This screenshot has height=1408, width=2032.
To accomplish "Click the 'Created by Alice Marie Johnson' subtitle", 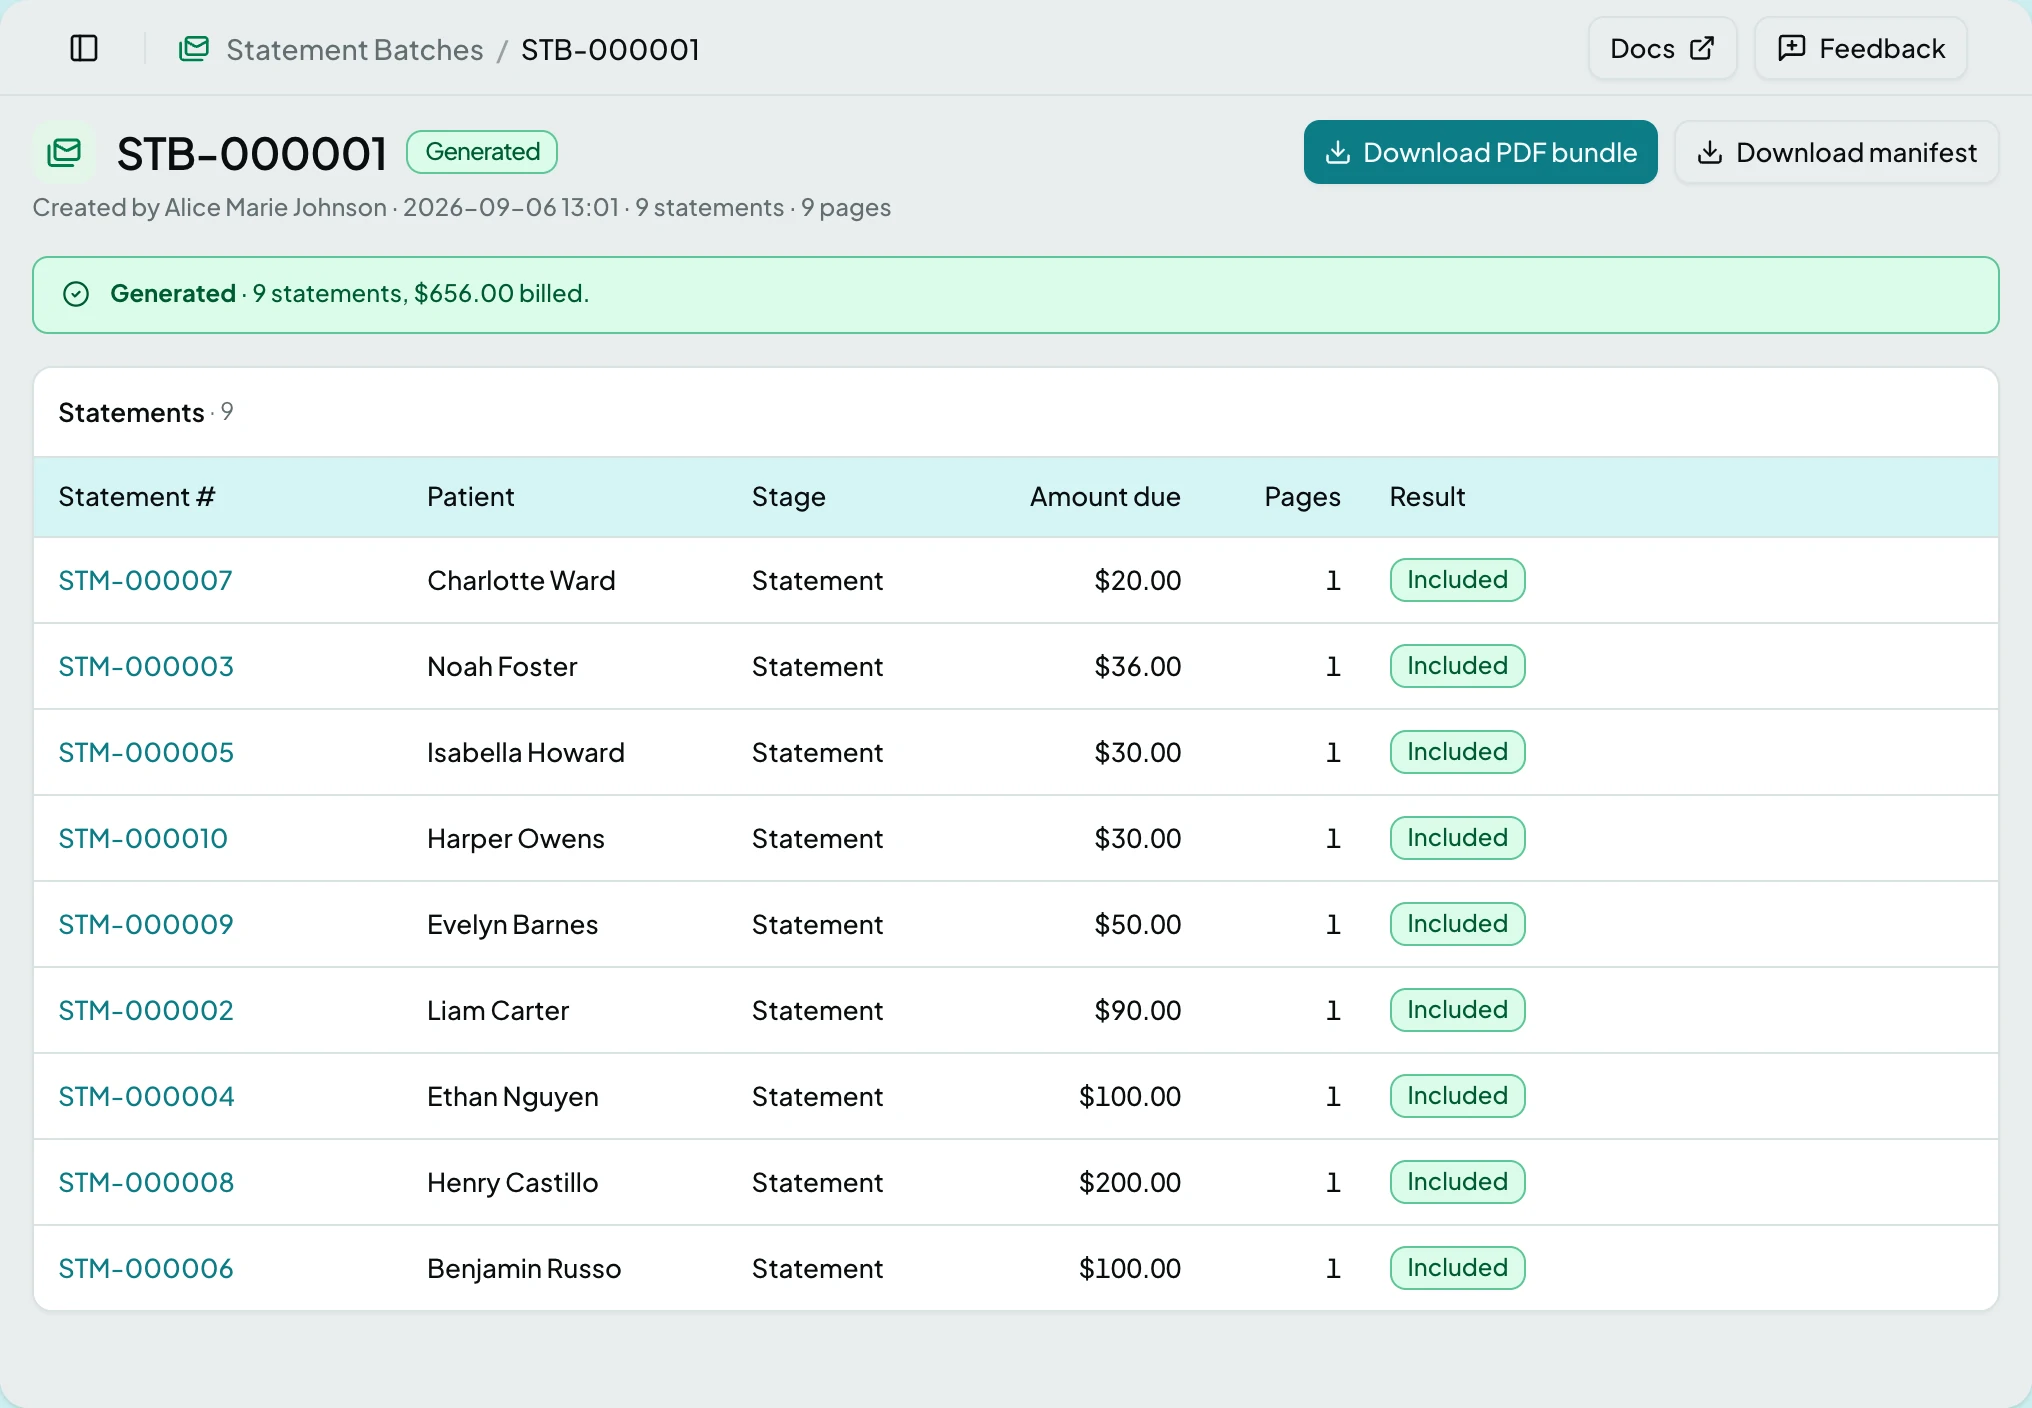I will (209, 207).
